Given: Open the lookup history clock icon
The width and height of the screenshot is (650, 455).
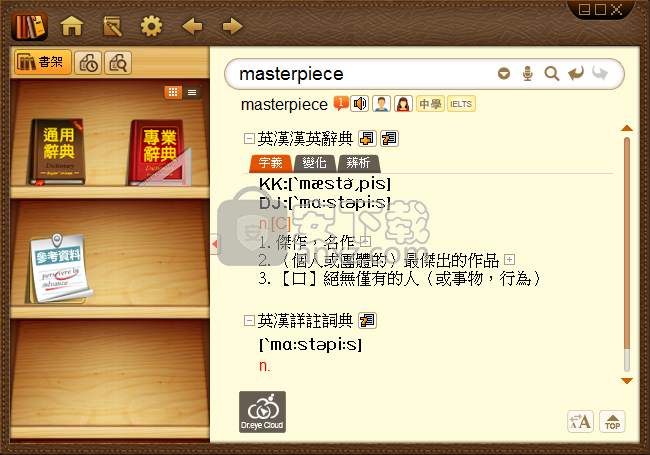Looking at the screenshot, I should coord(88,63).
